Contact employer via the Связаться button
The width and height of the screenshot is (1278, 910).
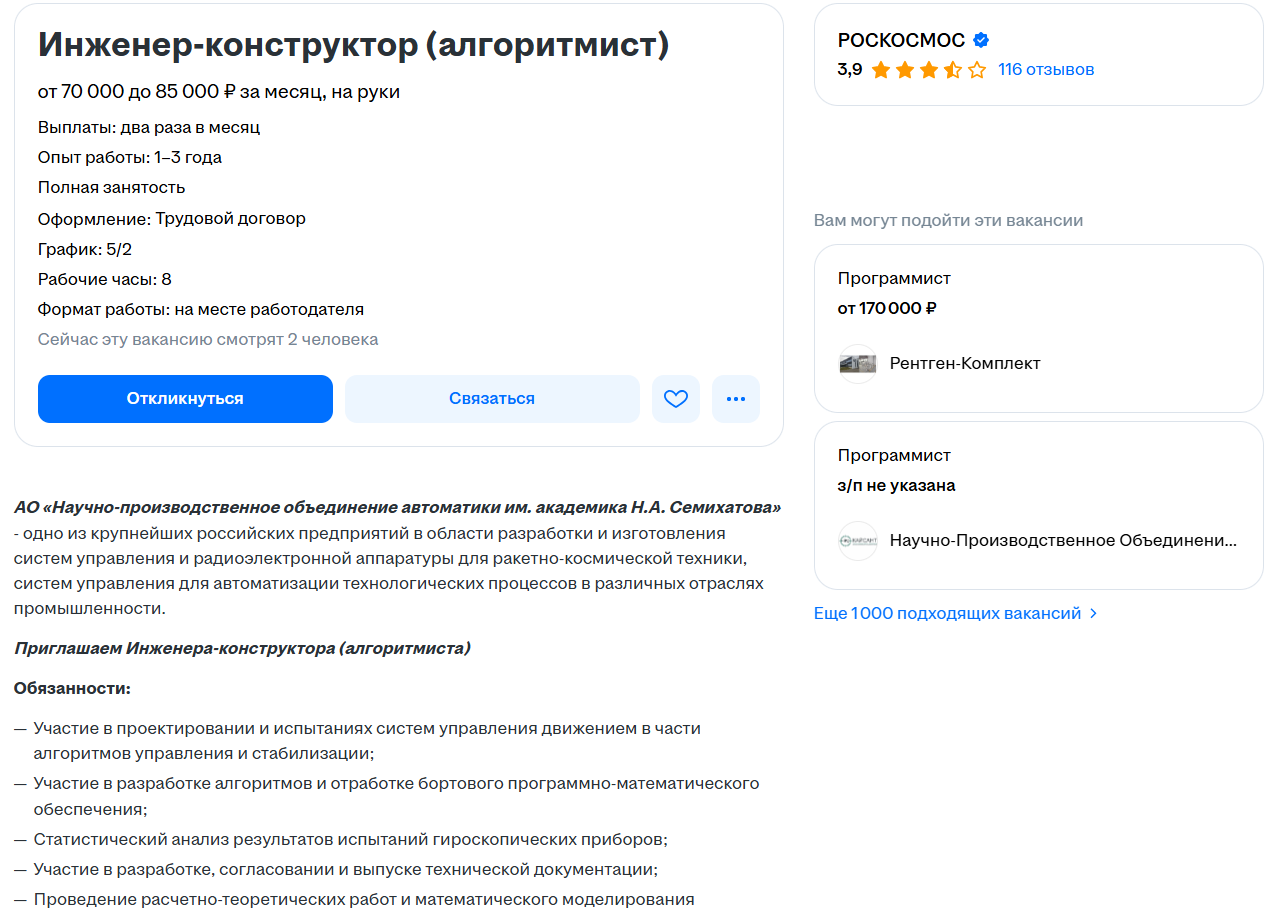click(x=492, y=399)
